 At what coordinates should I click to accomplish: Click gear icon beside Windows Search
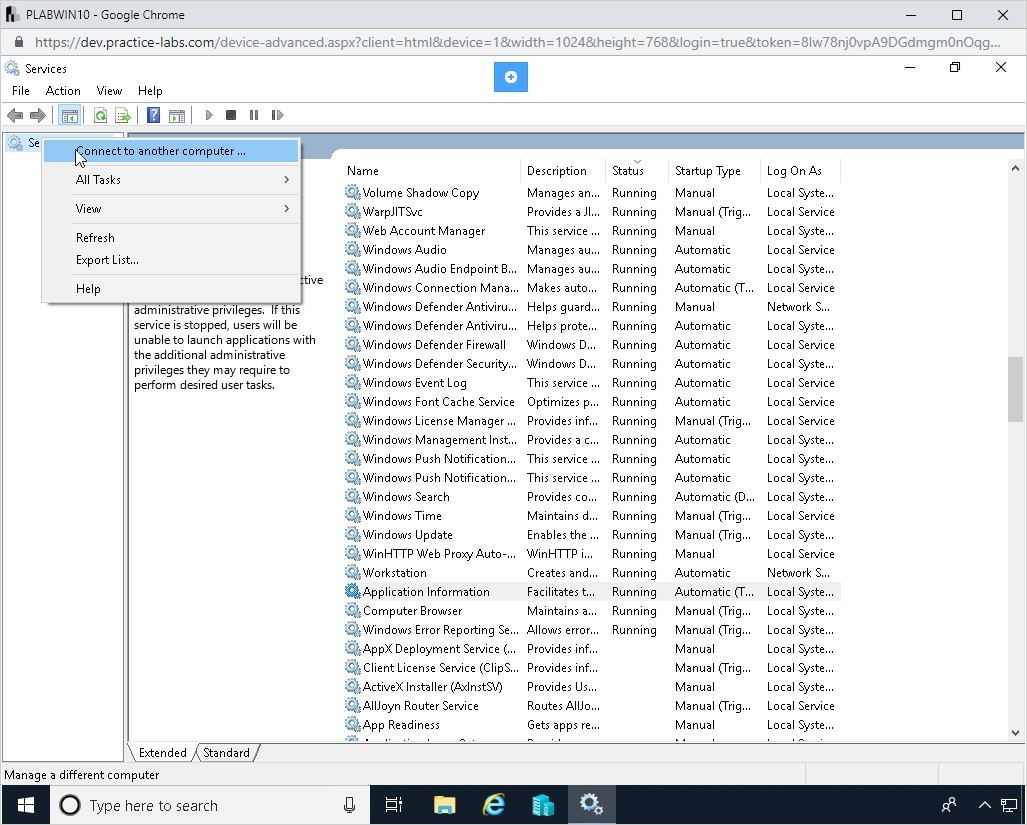pyautogui.click(x=352, y=496)
